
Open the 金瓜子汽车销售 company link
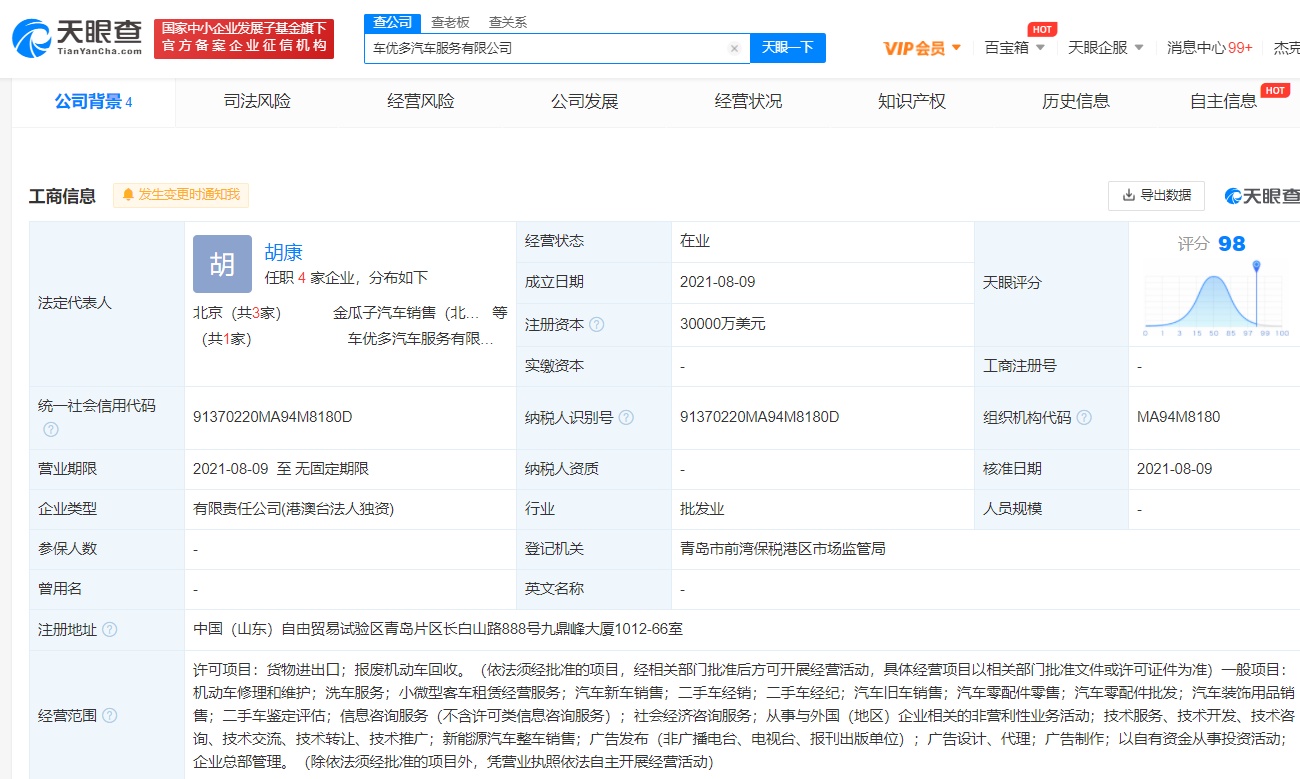(406, 313)
